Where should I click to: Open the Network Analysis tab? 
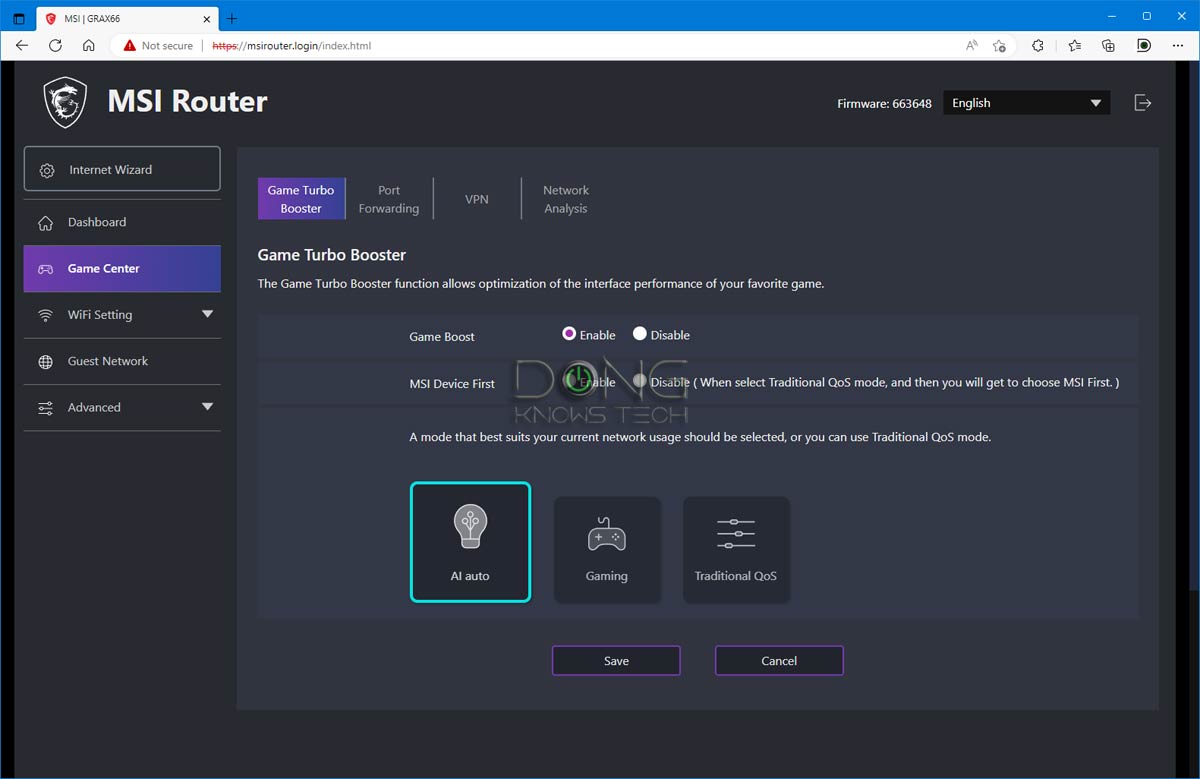click(566, 199)
